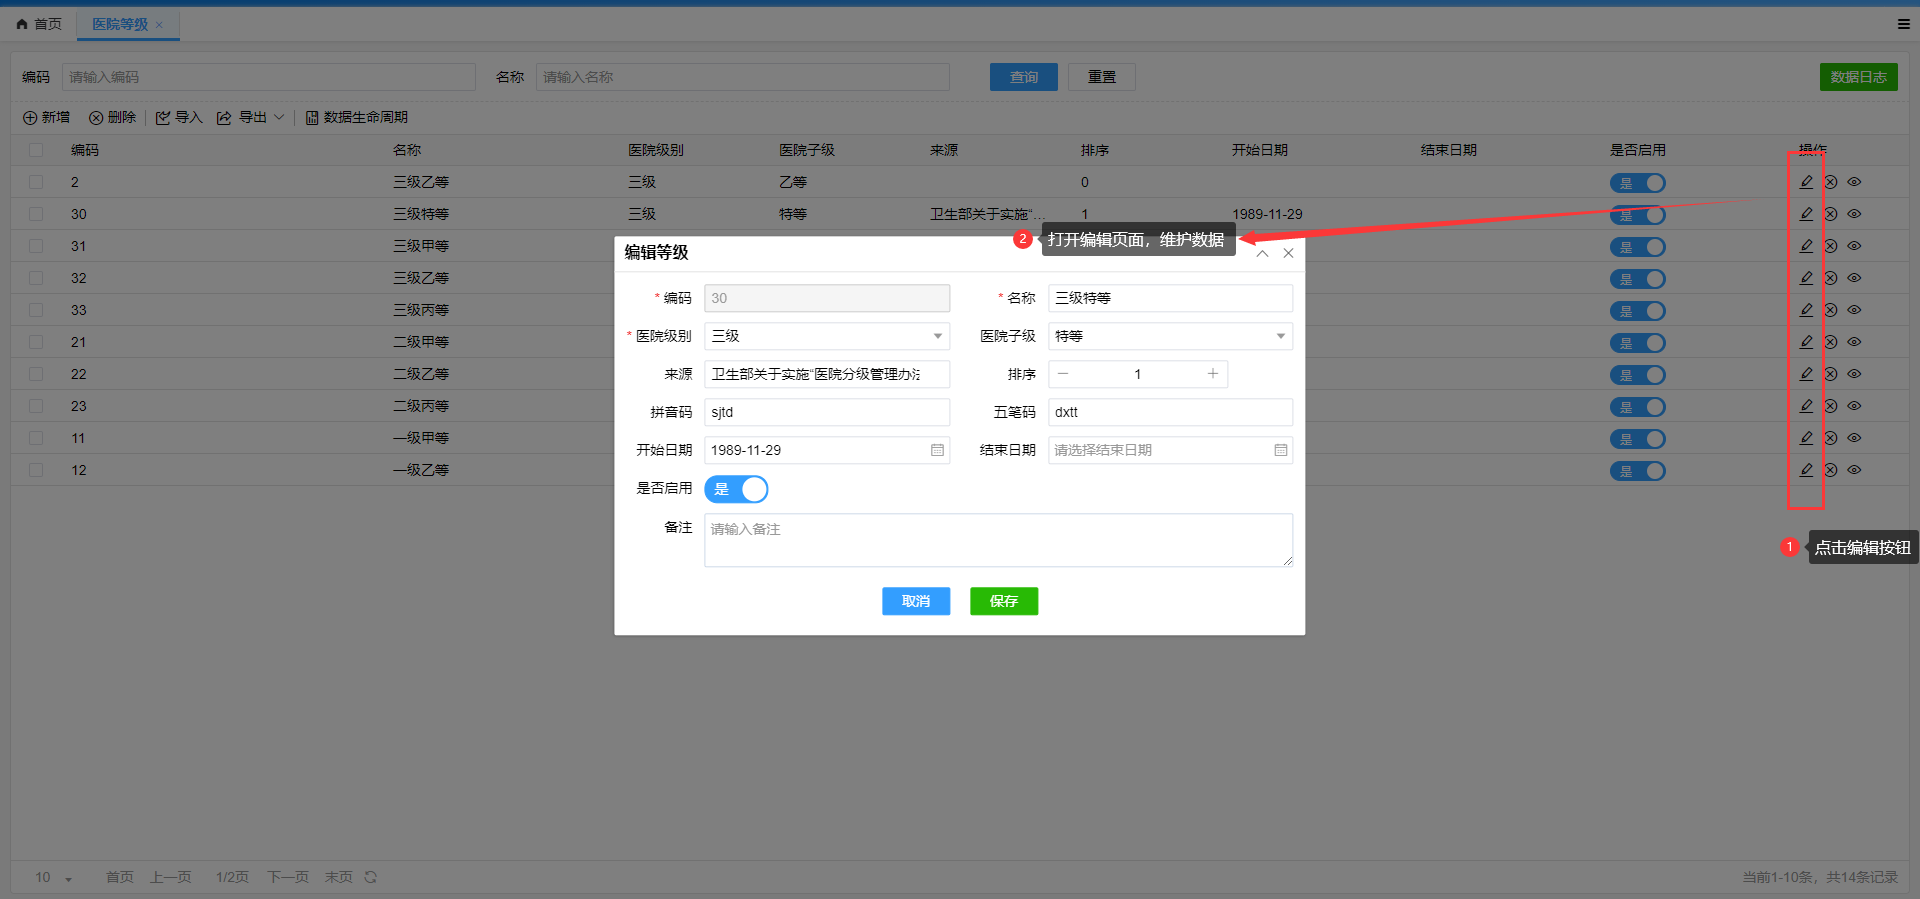Toggle the enabled switch for row 一级甲等

tap(1637, 439)
